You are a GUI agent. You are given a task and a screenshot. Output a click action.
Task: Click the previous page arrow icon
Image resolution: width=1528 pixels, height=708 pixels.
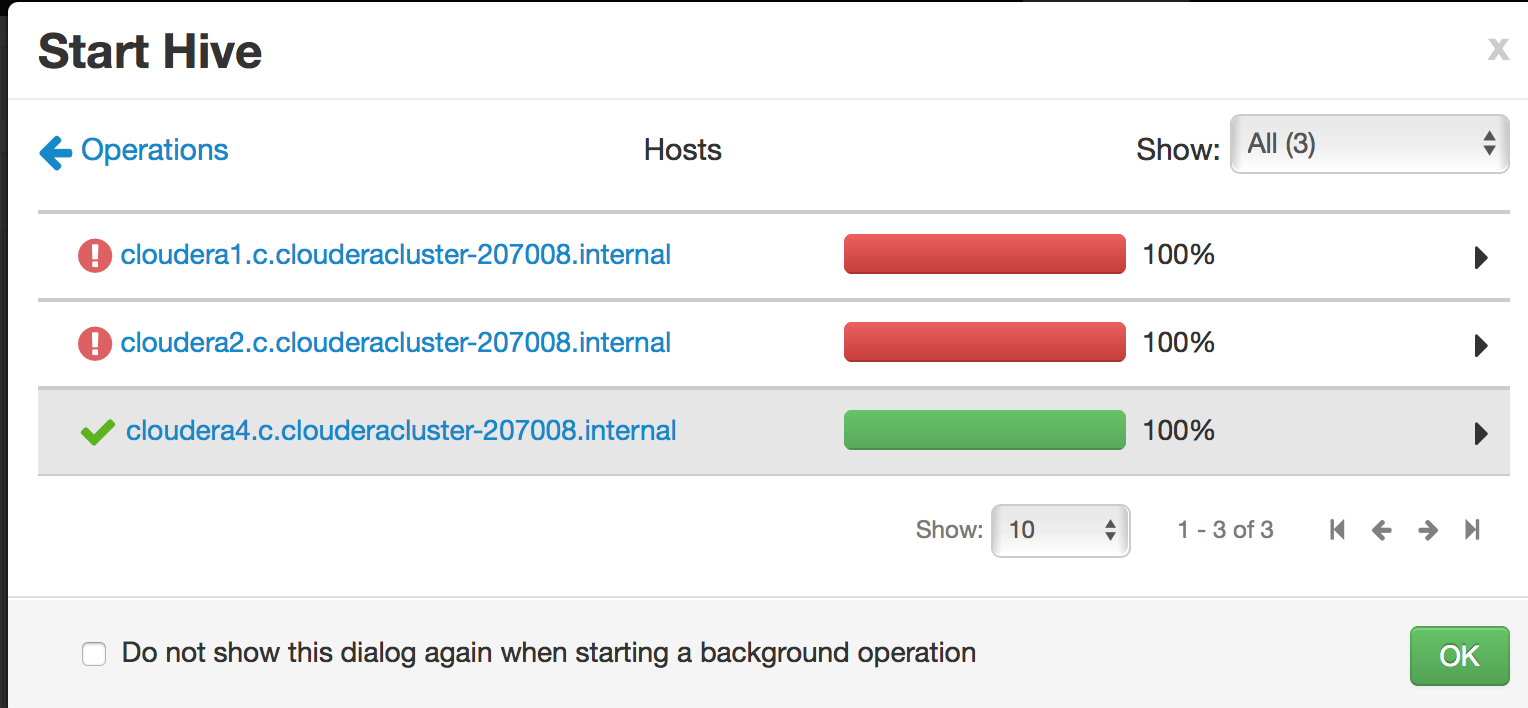click(1382, 530)
